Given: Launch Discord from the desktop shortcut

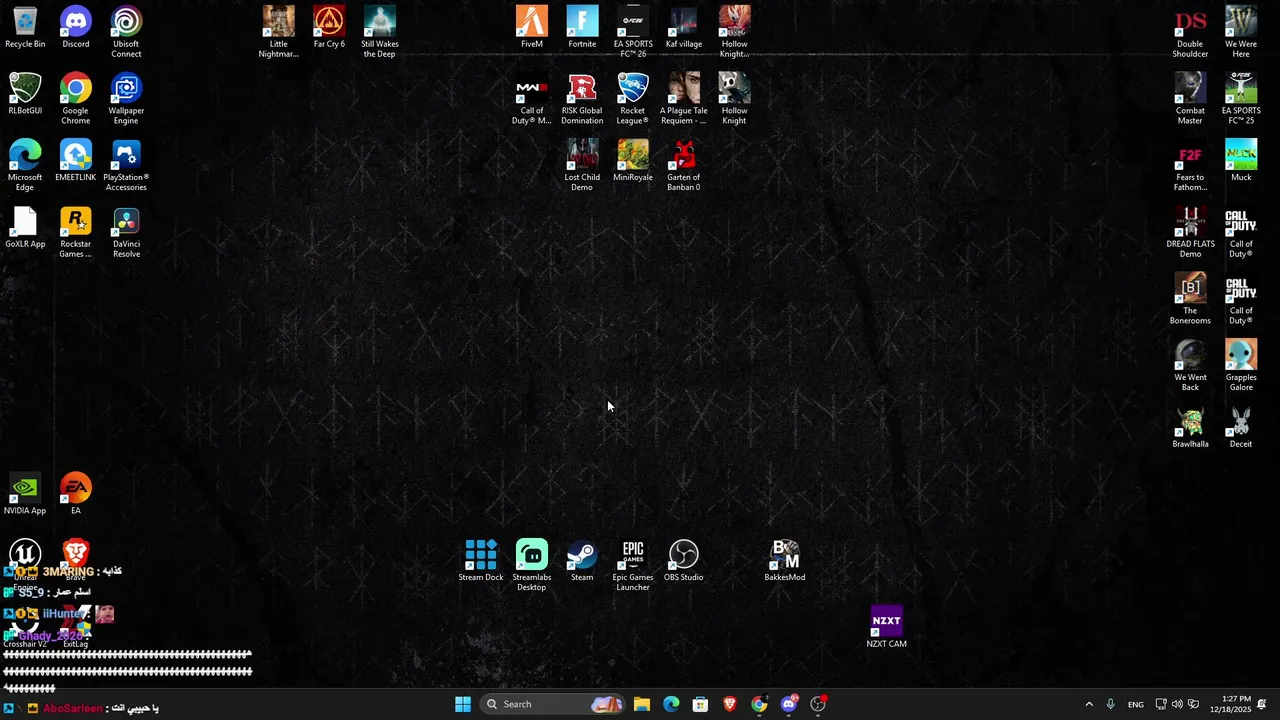Looking at the screenshot, I should [x=76, y=28].
